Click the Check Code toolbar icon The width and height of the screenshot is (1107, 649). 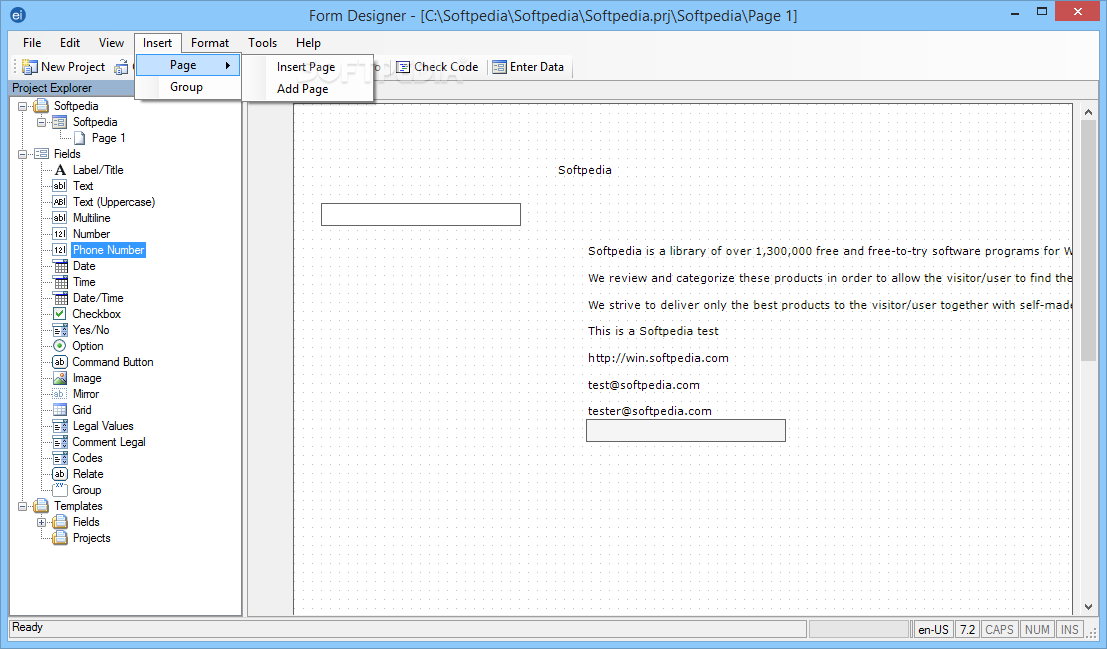tap(403, 67)
